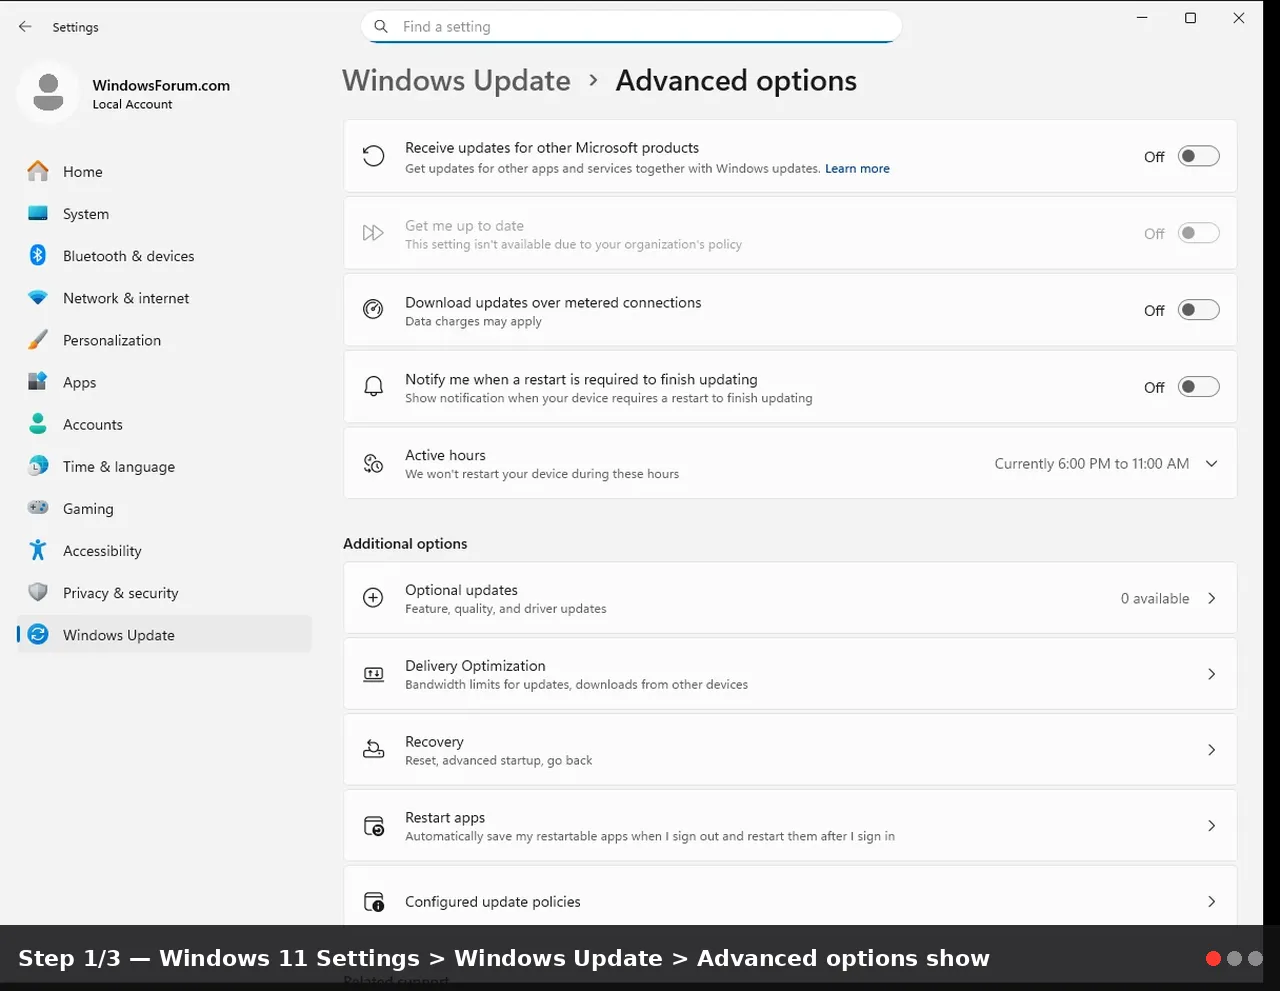1280x991 pixels.
Task: Click the Accessibility figure icon in sidebar
Action: coord(38,550)
